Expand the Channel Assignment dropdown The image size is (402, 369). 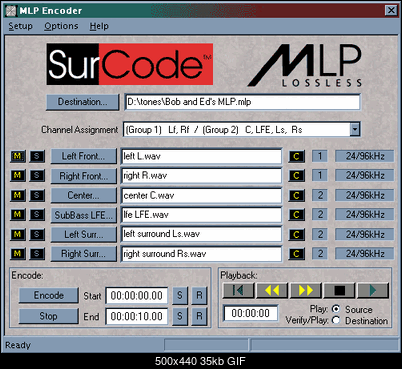[x=355, y=129]
